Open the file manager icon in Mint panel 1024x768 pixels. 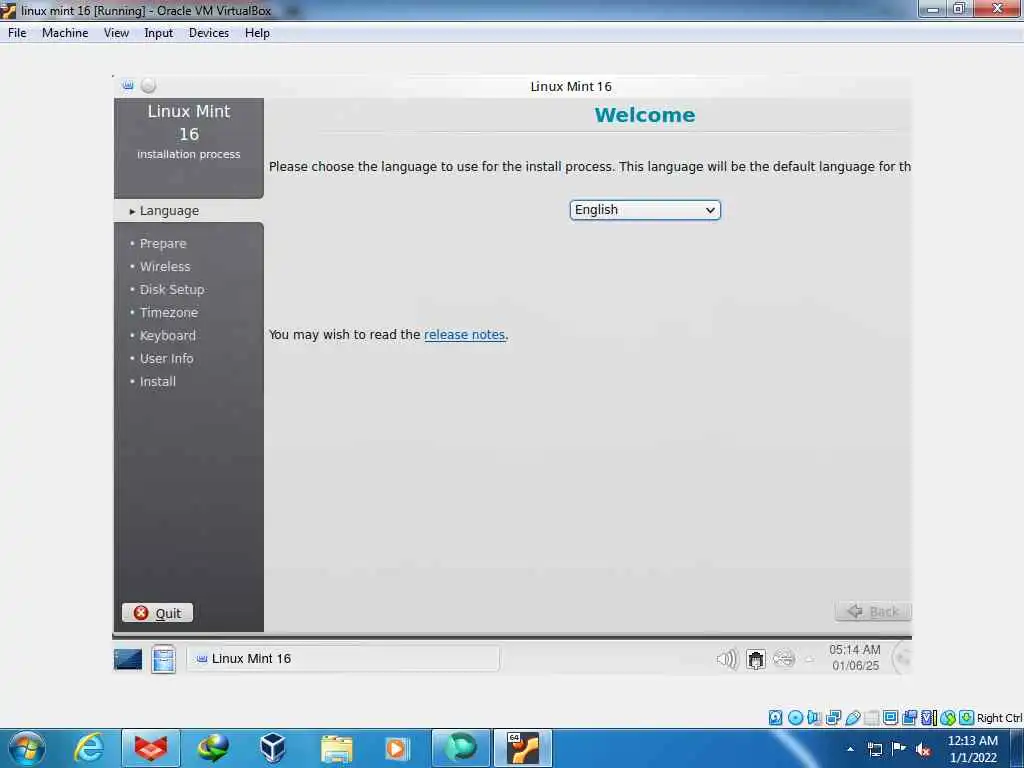click(163, 658)
